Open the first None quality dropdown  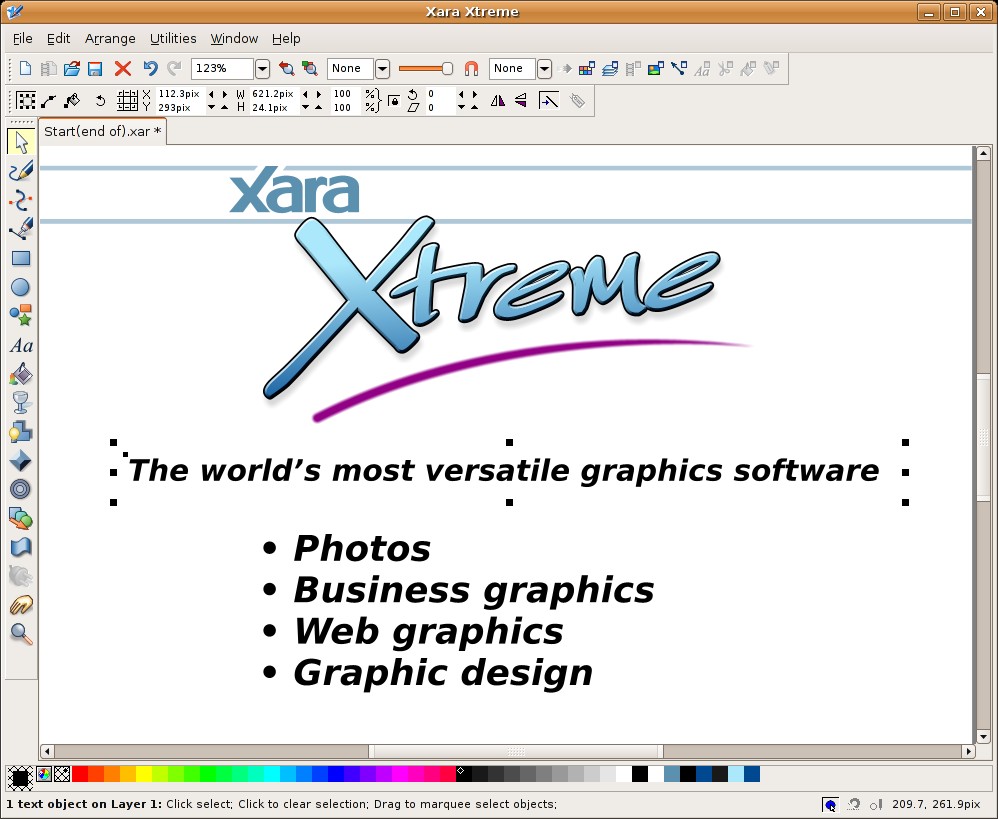[383, 68]
